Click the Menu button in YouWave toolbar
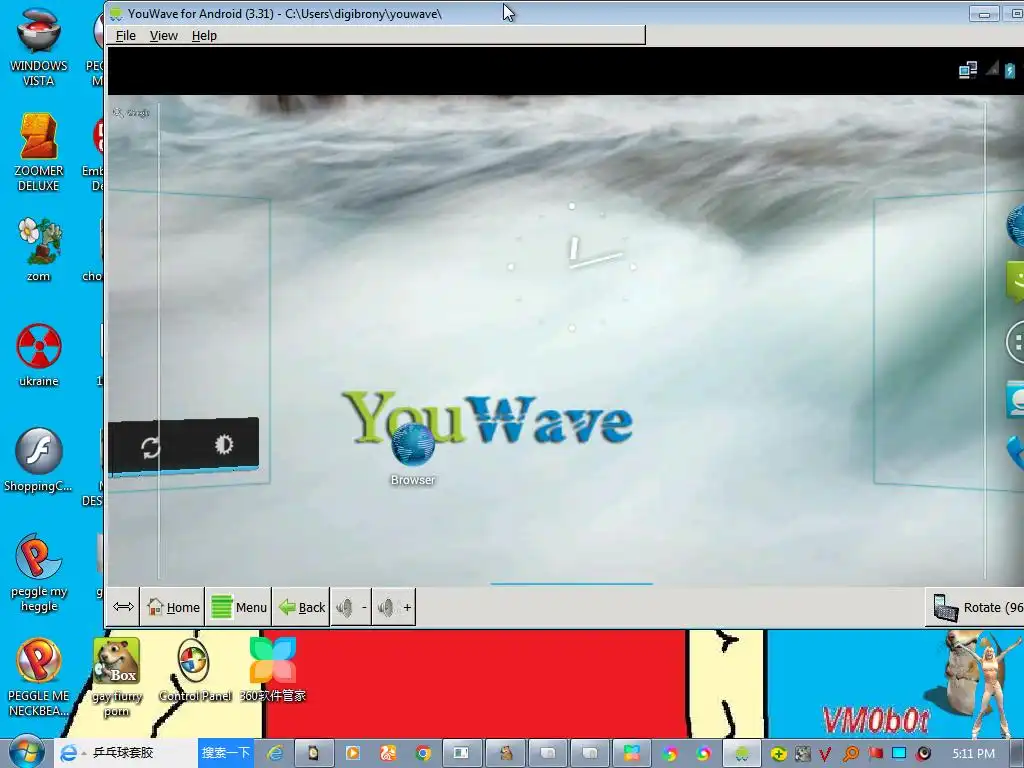 pyautogui.click(x=239, y=607)
